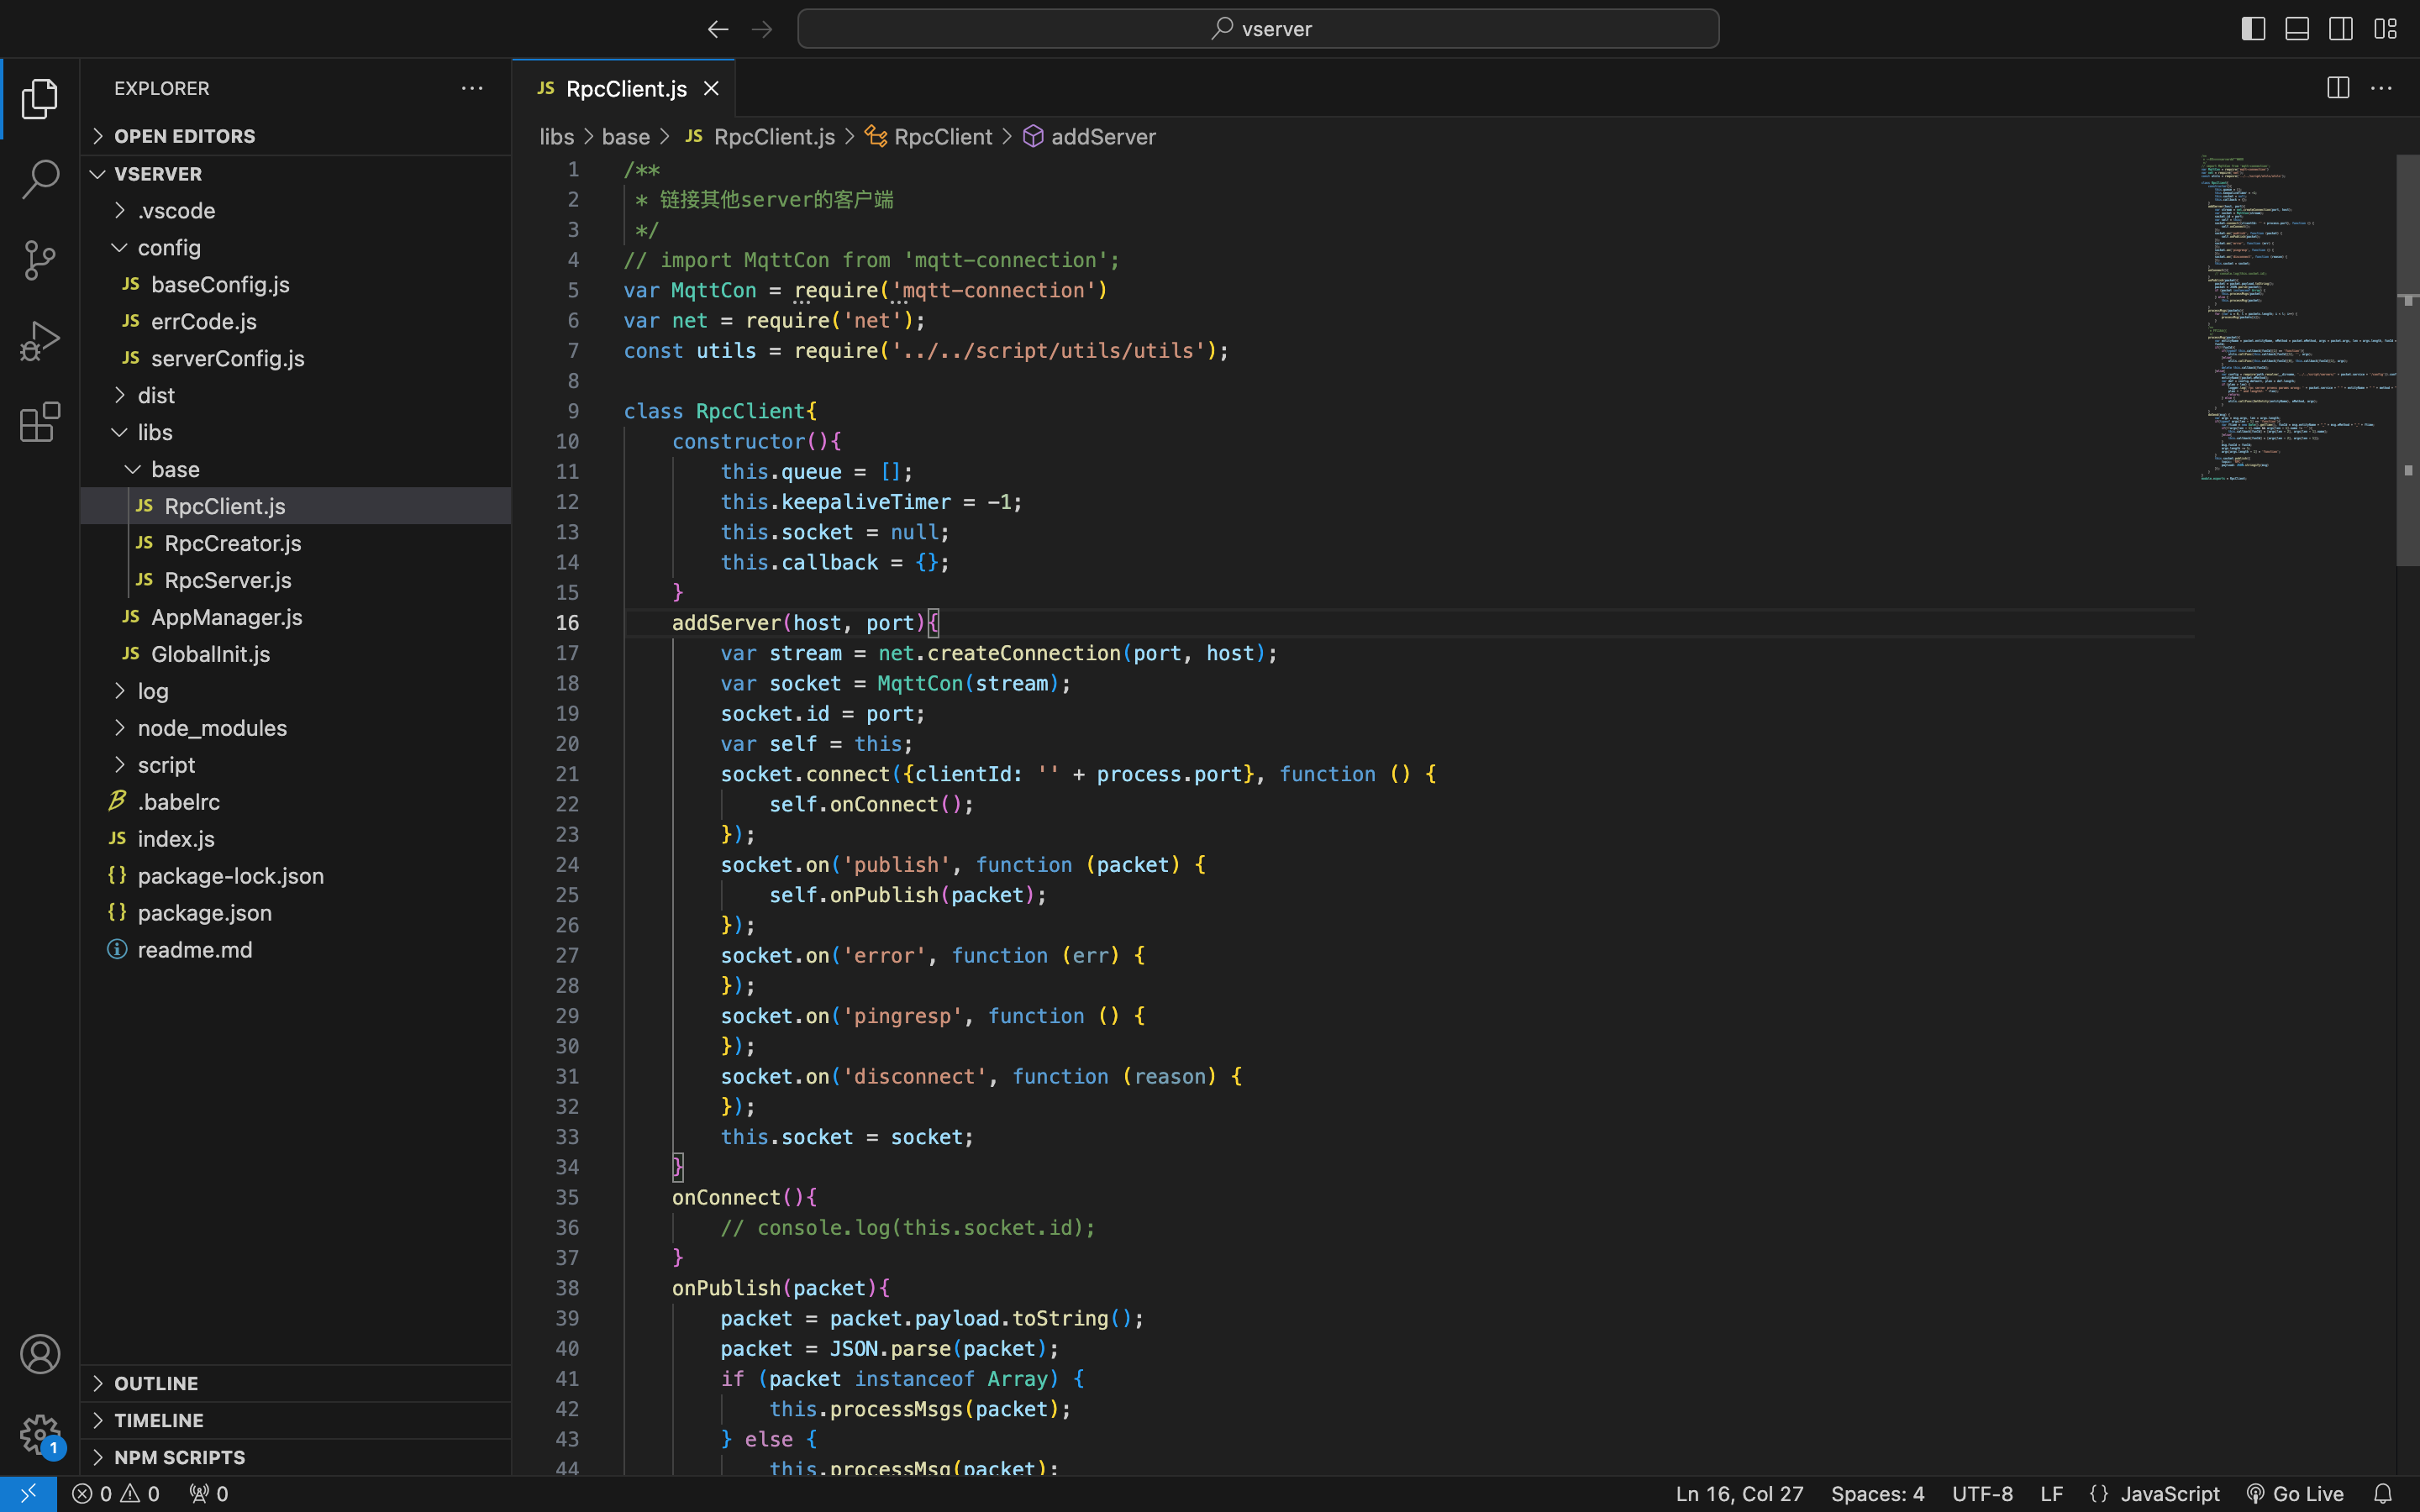Screen dimensions: 2420x1512
Task: Select base in the breadcrumb
Action: (626, 137)
